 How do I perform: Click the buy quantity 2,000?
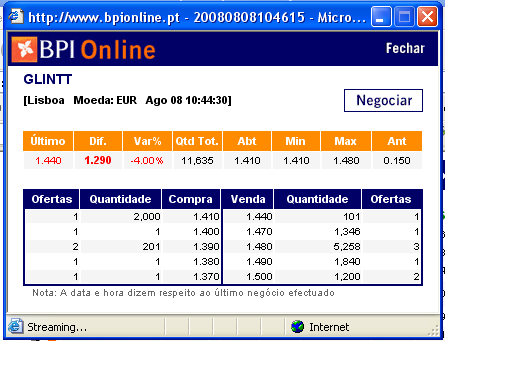(147, 217)
